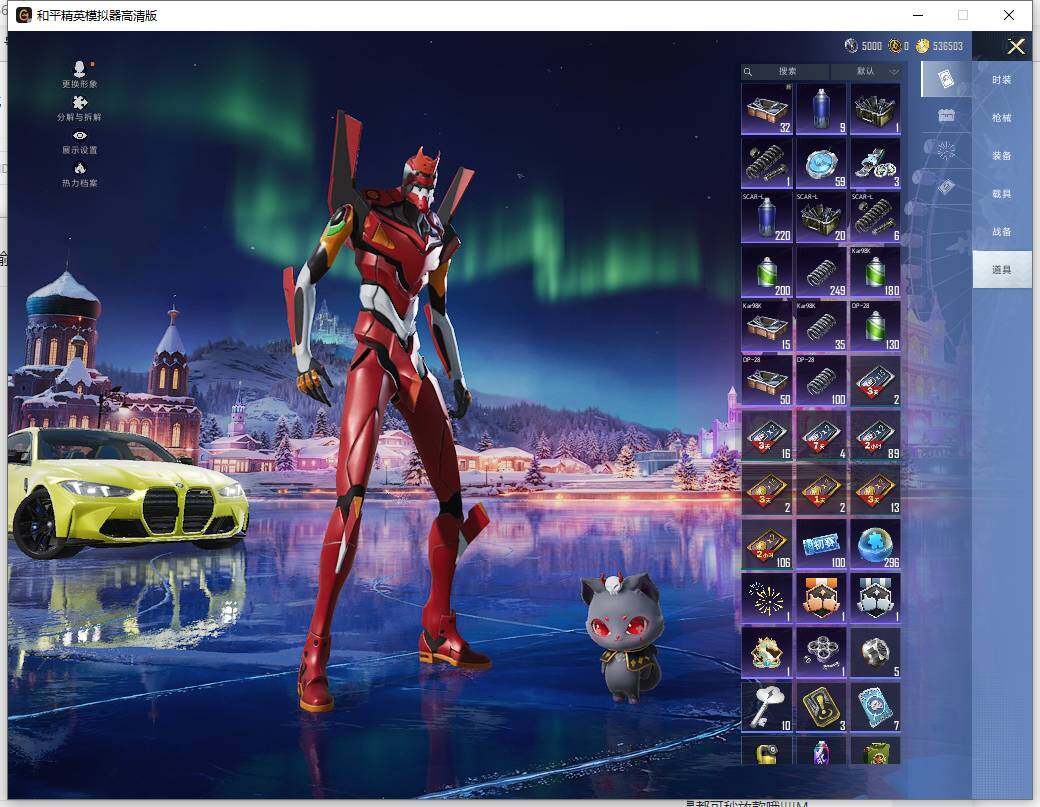Screen dimensions: 1040x807
Task: Select the gold 2小时 card with count 106
Action: coord(767,544)
